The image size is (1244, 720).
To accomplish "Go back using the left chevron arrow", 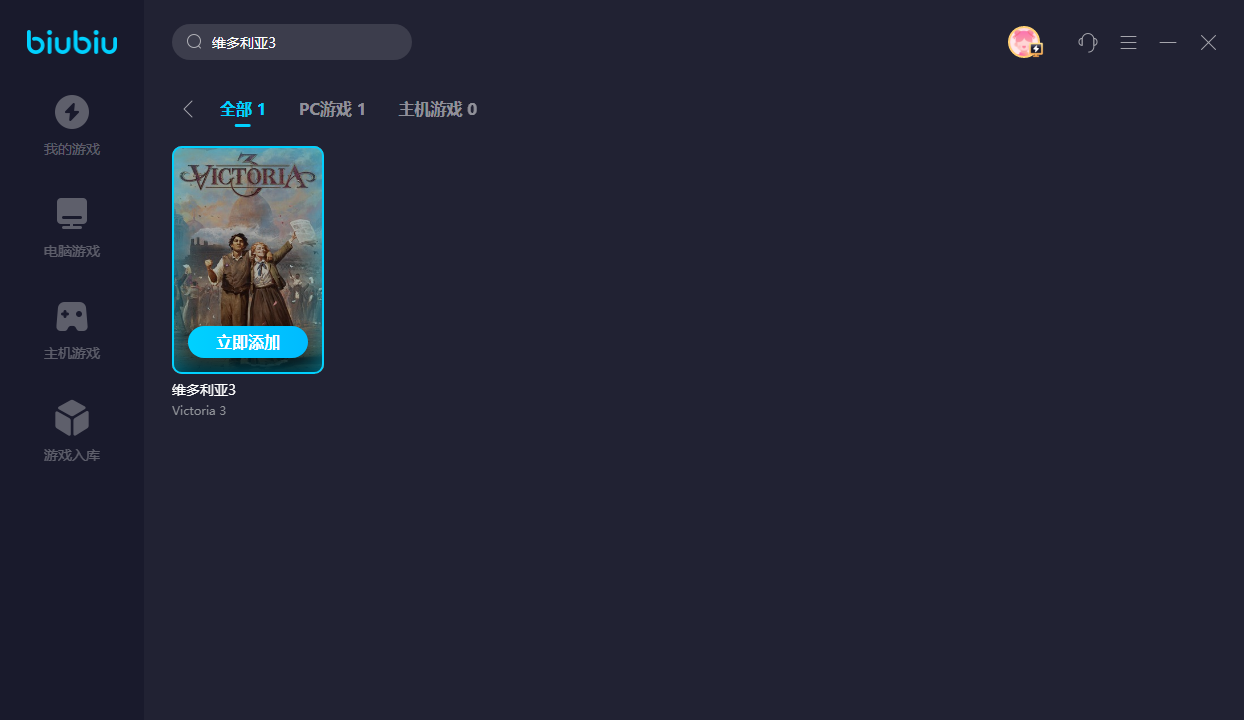I will (x=188, y=109).
